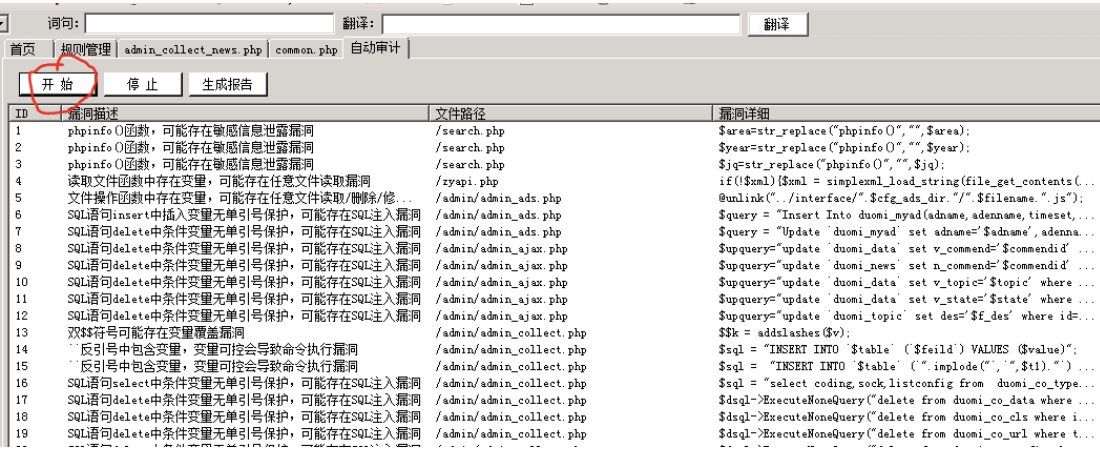Select row 16 SQL select description
The height and width of the screenshot is (462, 1100).
244,383
